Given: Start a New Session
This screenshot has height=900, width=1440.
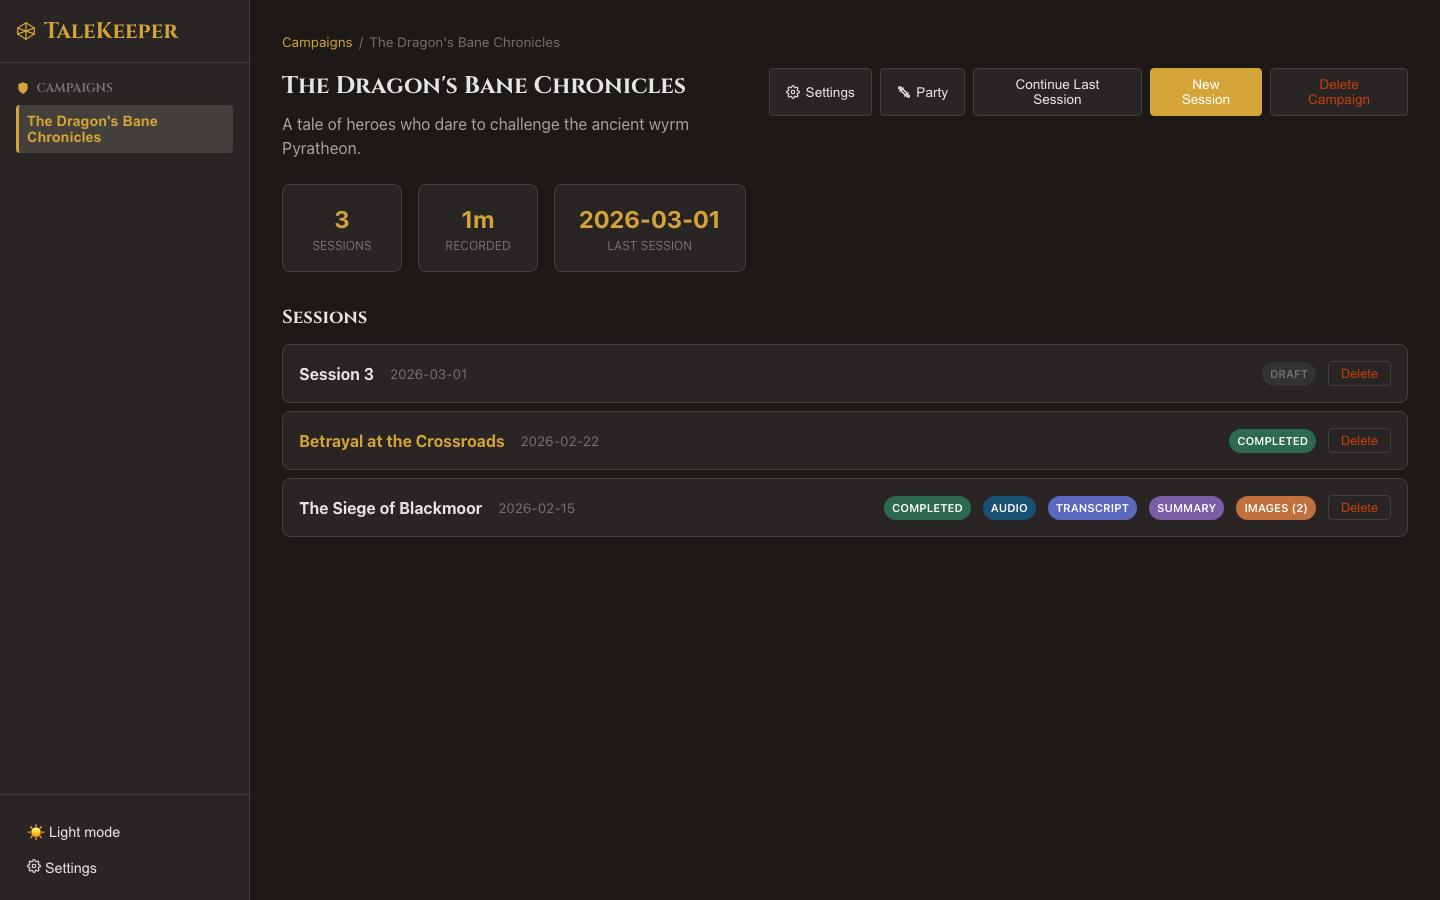Looking at the screenshot, I should tap(1205, 91).
